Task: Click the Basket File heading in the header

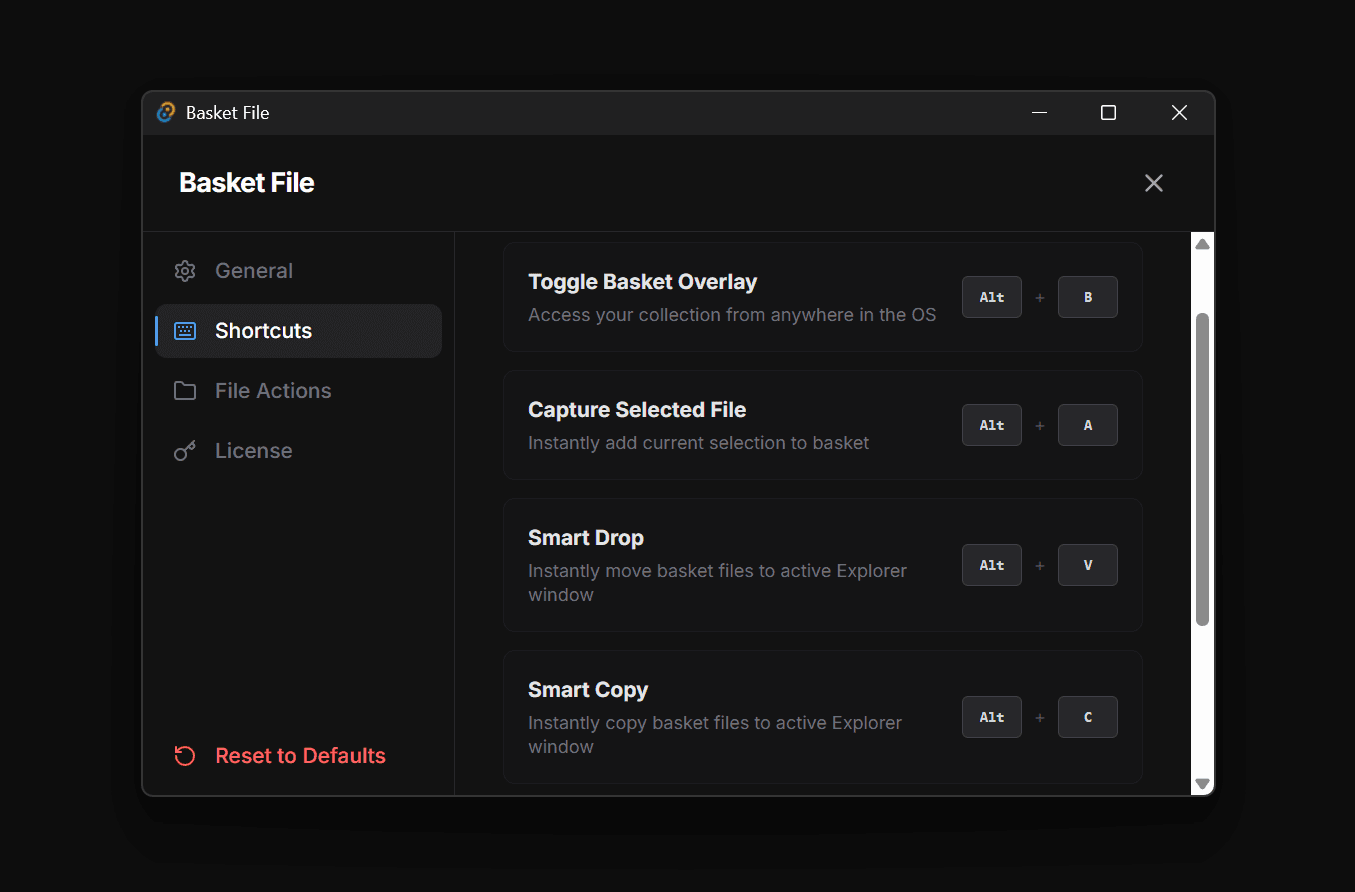Action: [x=247, y=183]
